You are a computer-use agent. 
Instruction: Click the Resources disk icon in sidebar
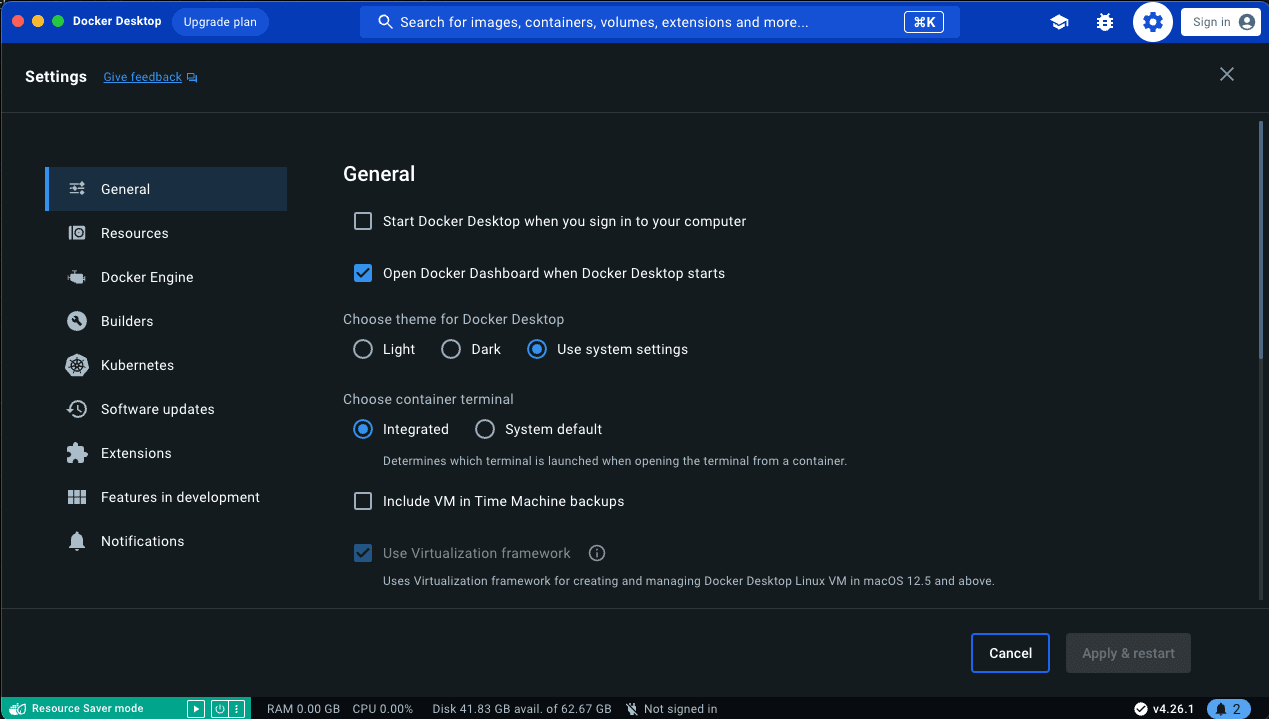click(x=77, y=233)
